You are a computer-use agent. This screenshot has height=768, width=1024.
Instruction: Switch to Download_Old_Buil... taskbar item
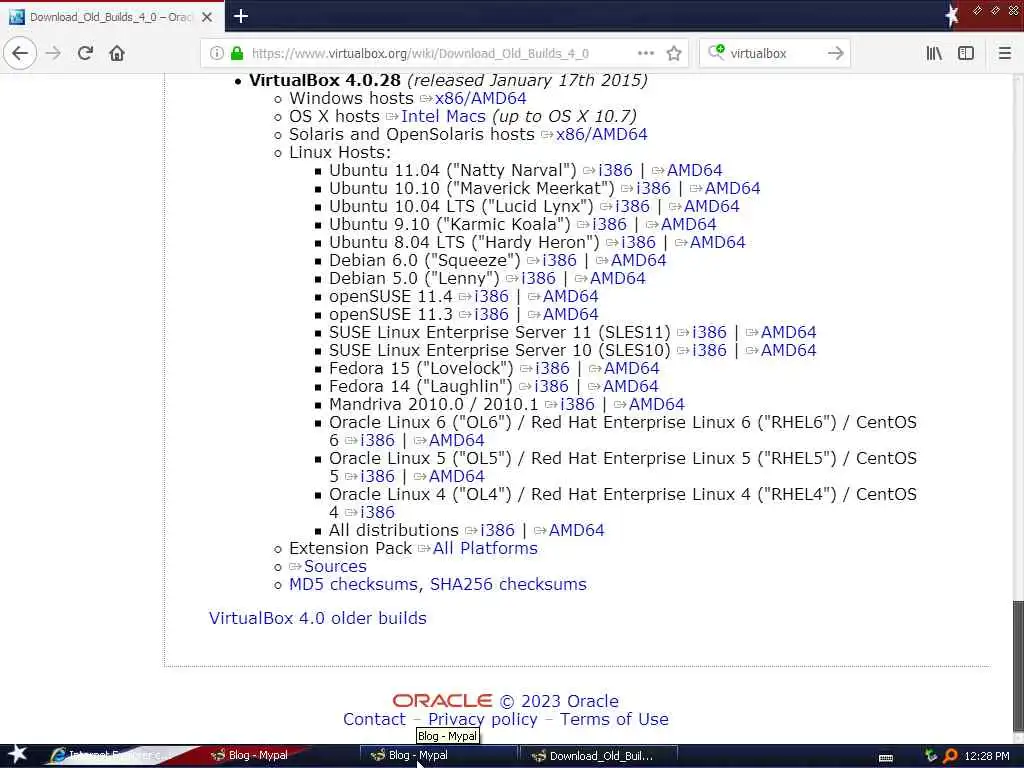(x=601, y=756)
